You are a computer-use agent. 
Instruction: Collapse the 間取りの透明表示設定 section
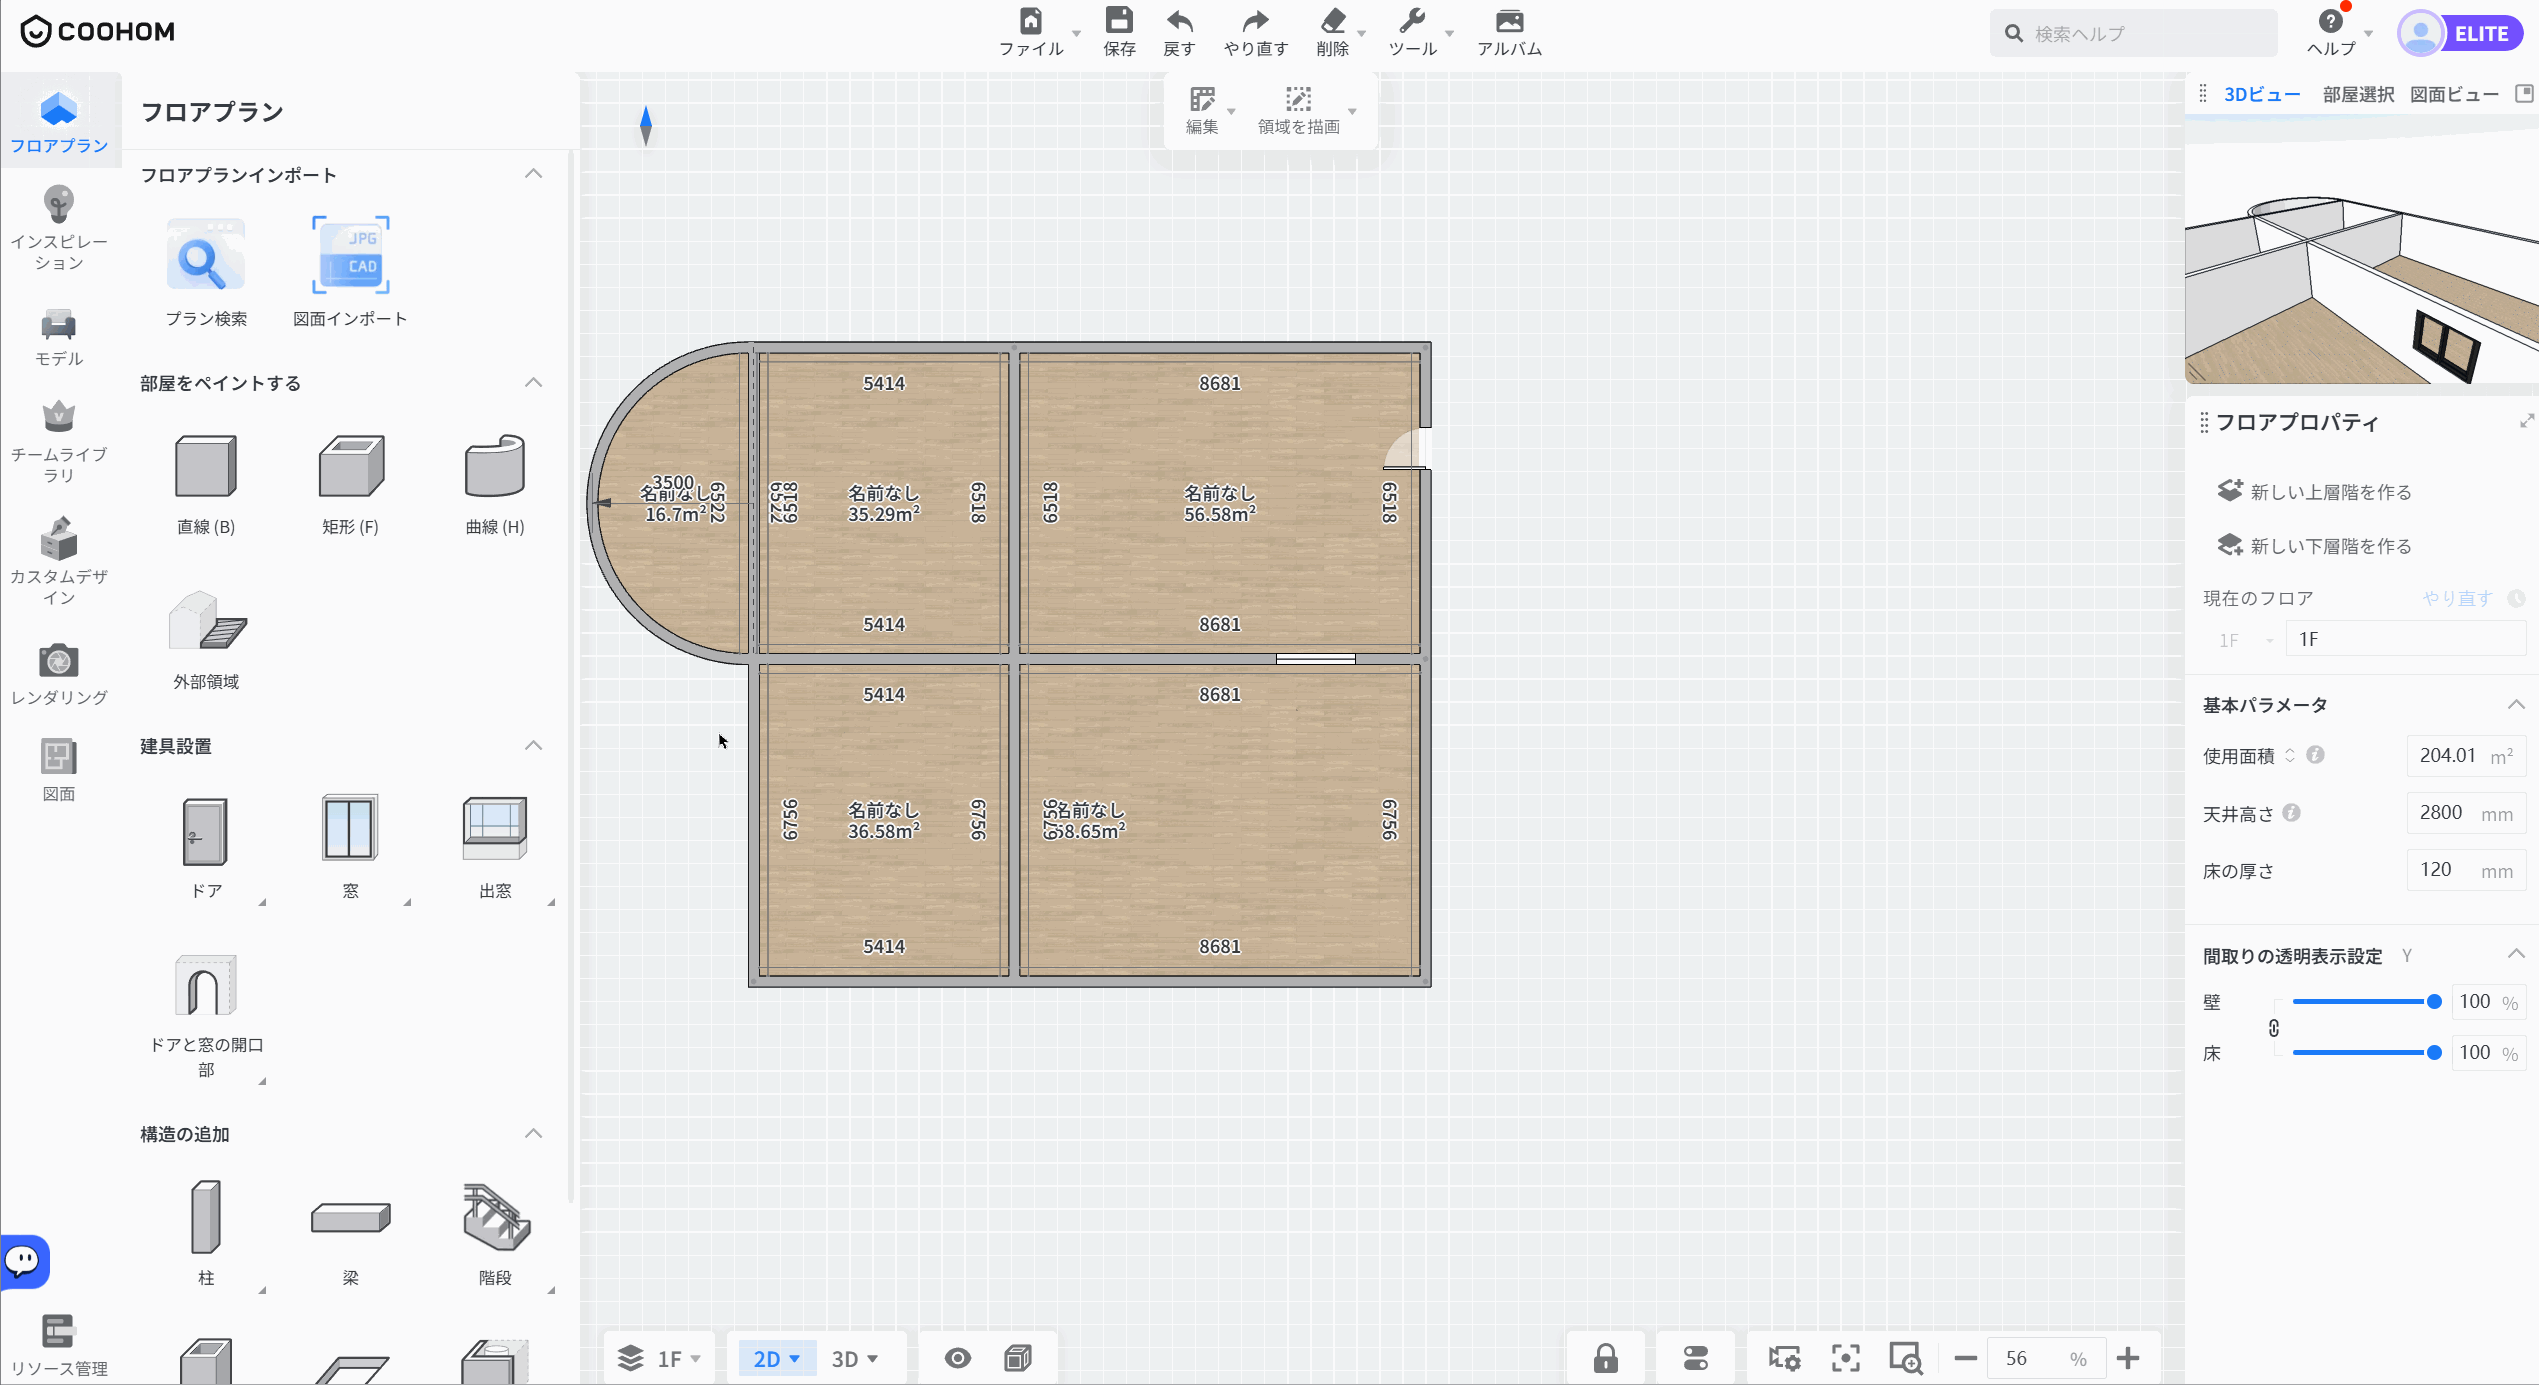(x=2516, y=955)
